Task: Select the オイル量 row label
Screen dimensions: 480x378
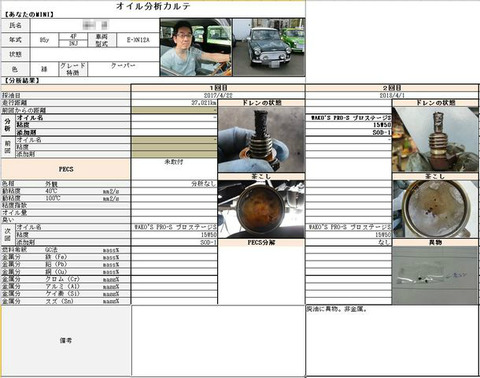Action: click(x=65, y=213)
